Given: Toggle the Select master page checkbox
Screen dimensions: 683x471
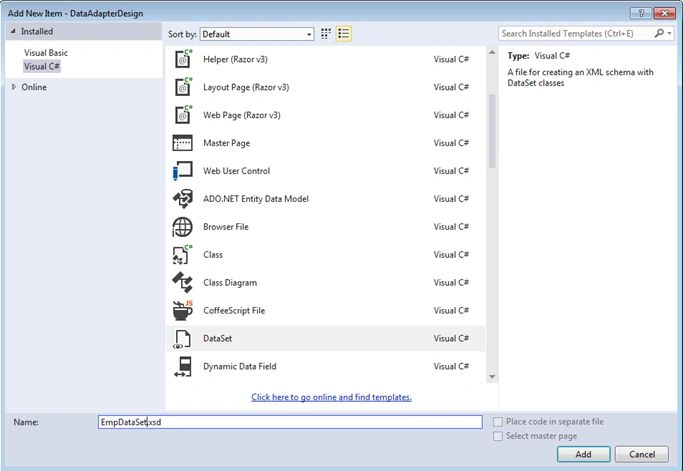Looking at the screenshot, I should tap(497, 436).
